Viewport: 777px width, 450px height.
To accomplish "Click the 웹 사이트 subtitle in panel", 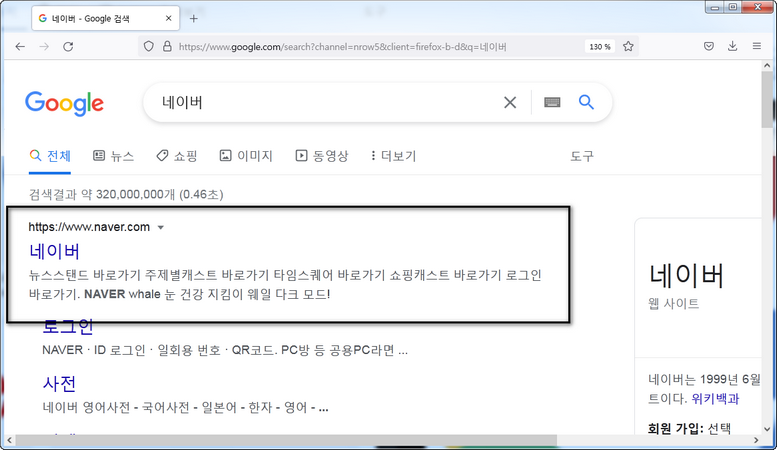I will pos(673,303).
